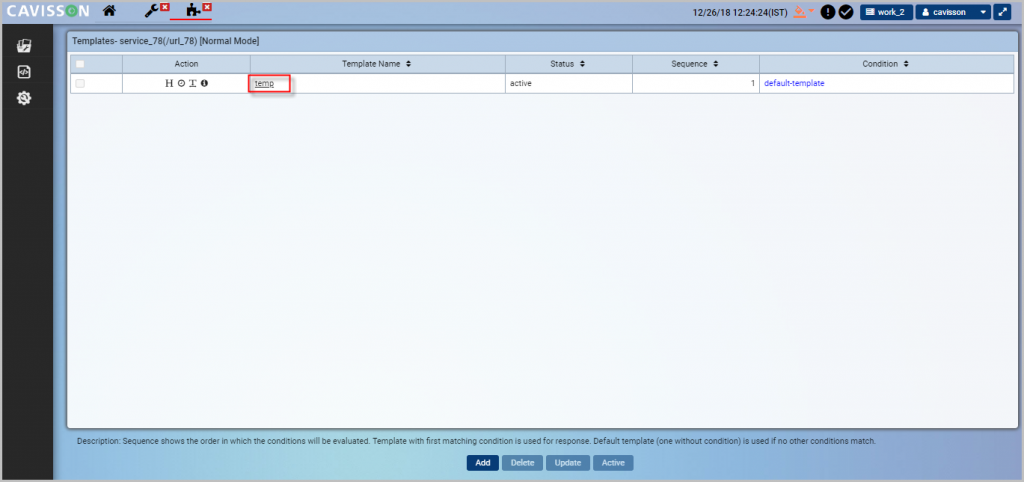The height and width of the screenshot is (482, 1024).
Task: Close the puzzle-piece tab
Action: pyautogui.click(x=207, y=7)
